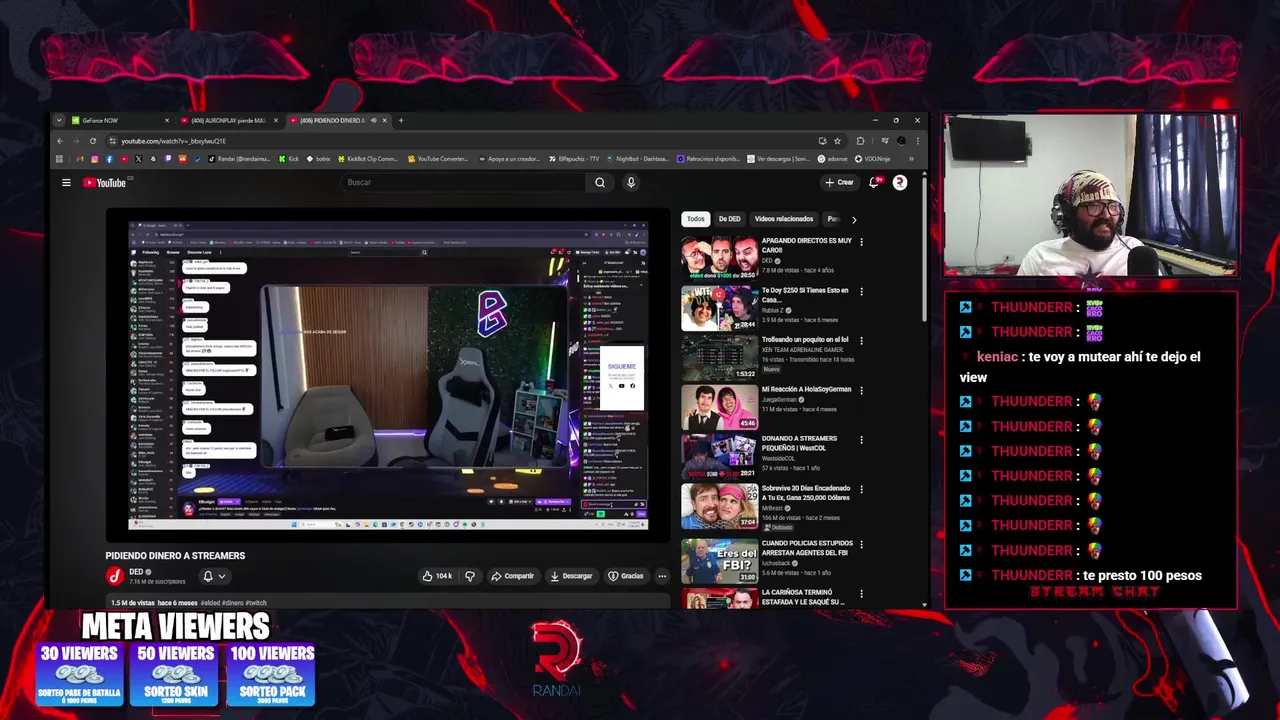Open new browser tab plus button
Image resolution: width=1280 pixels, height=720 pixels.
click(401, 120)
